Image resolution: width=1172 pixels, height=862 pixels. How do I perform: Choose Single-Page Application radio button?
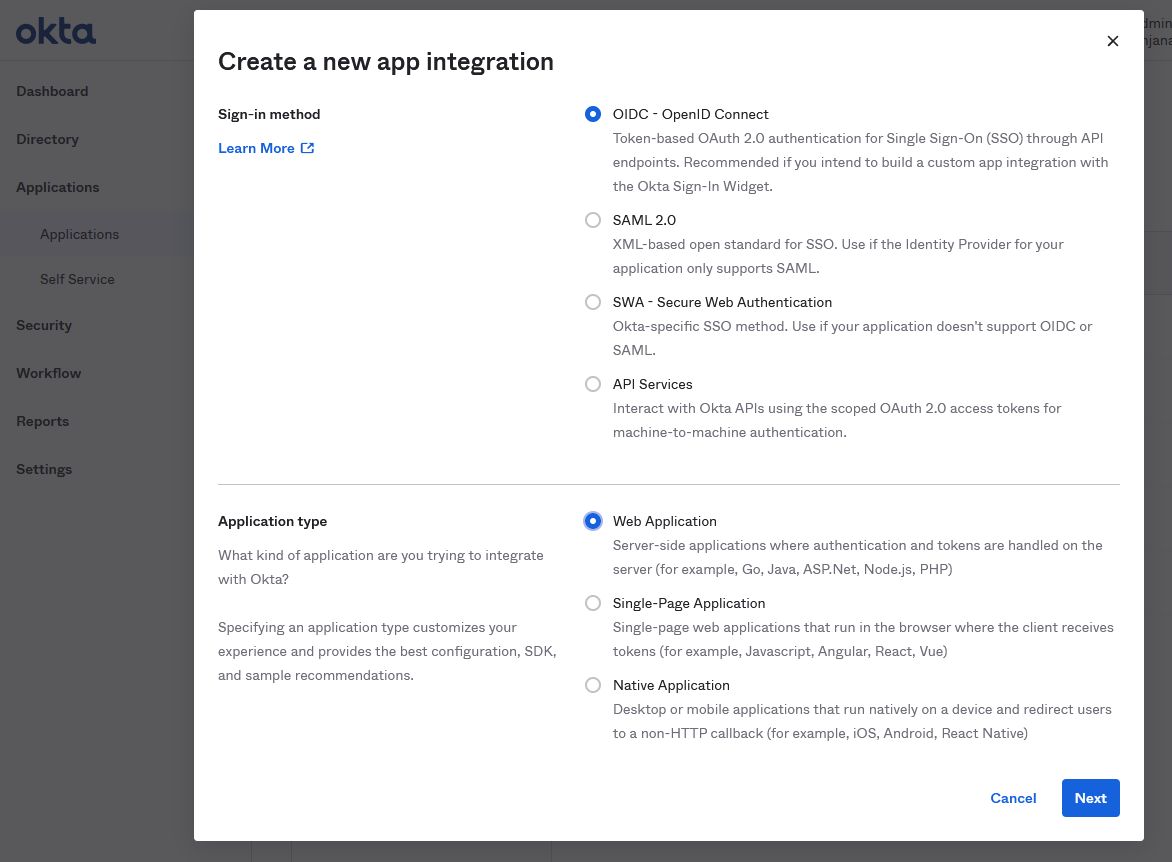593,603
